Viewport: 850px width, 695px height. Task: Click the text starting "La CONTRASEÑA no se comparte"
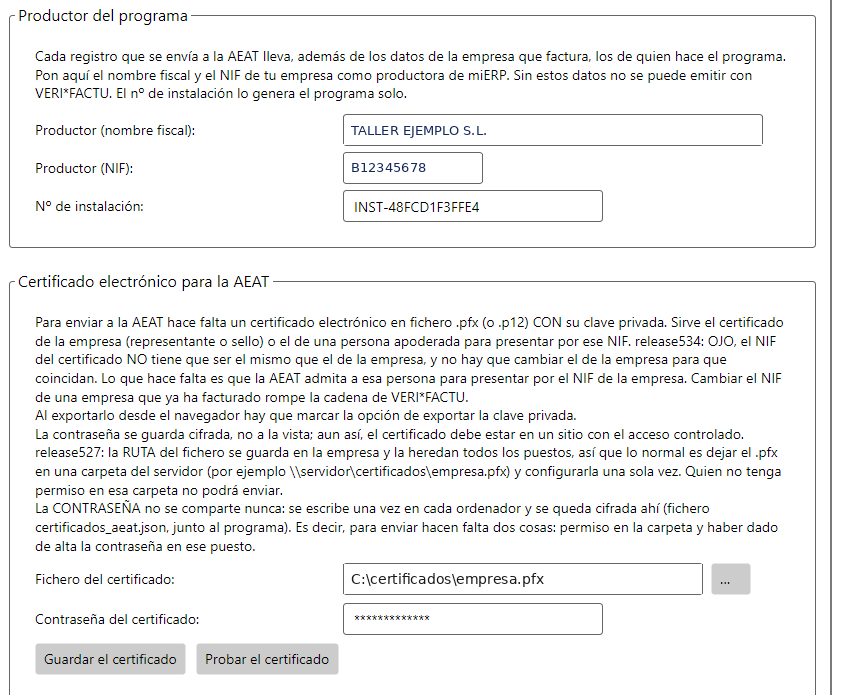tap(407, 527)
